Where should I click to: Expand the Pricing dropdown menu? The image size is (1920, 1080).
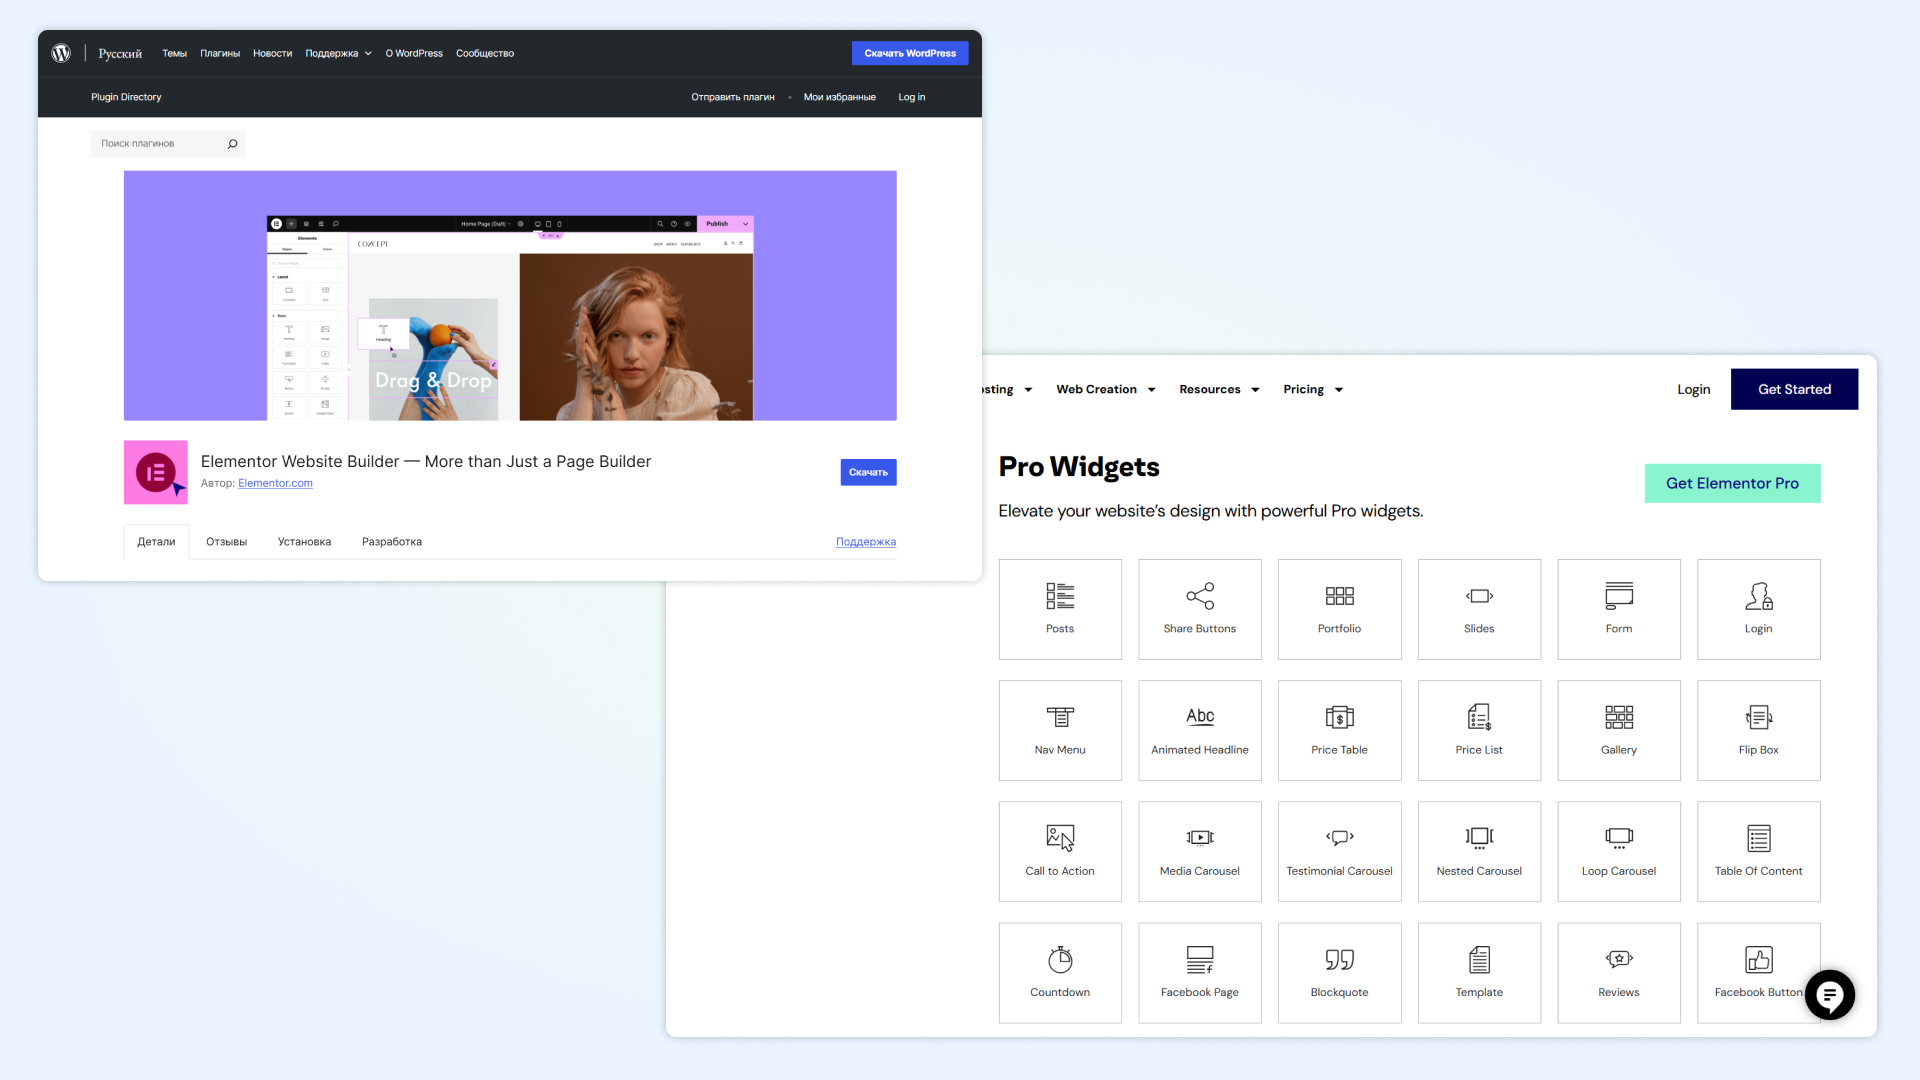click(x=1313, y=390)
